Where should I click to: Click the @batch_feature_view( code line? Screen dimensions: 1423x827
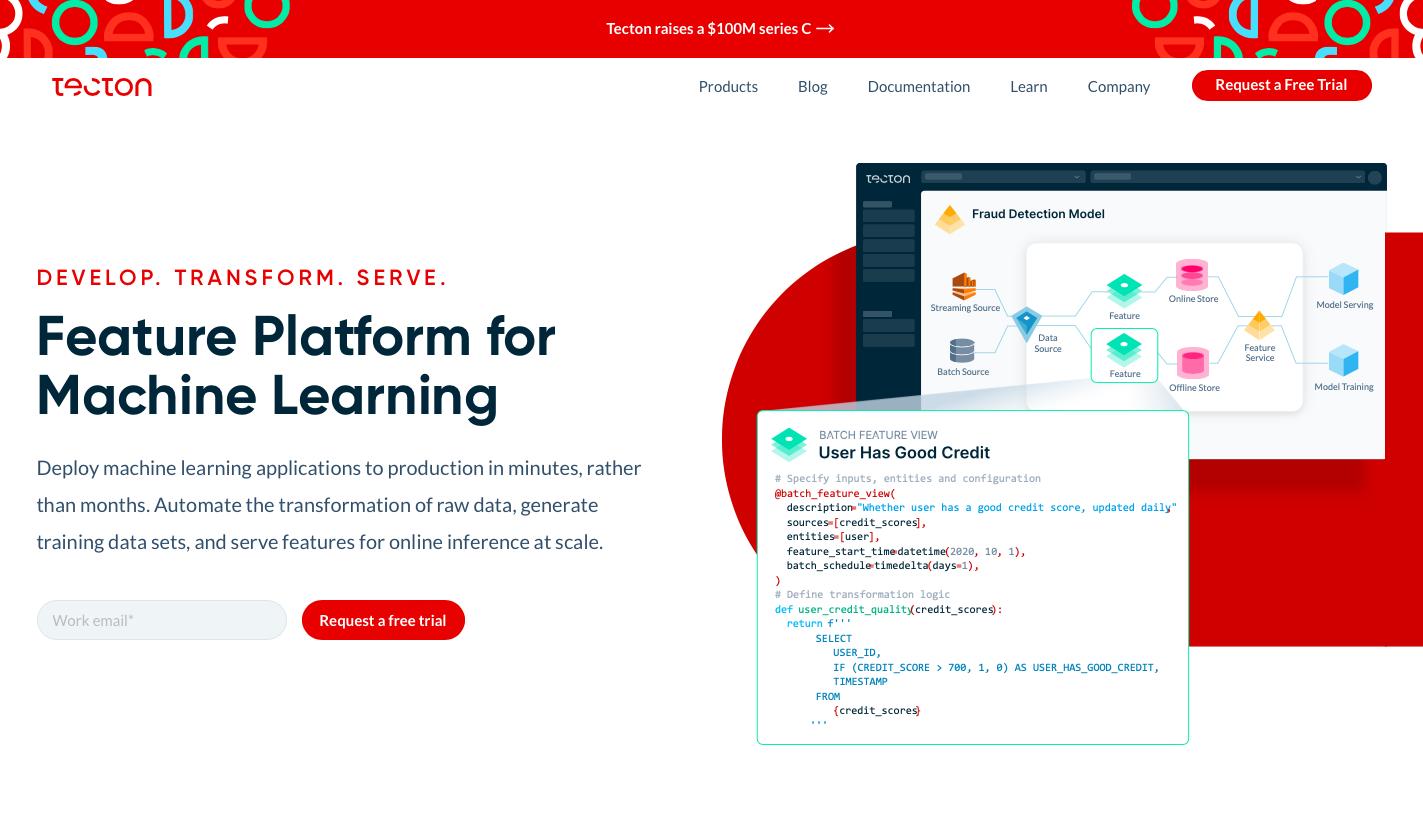click(835, 493)
